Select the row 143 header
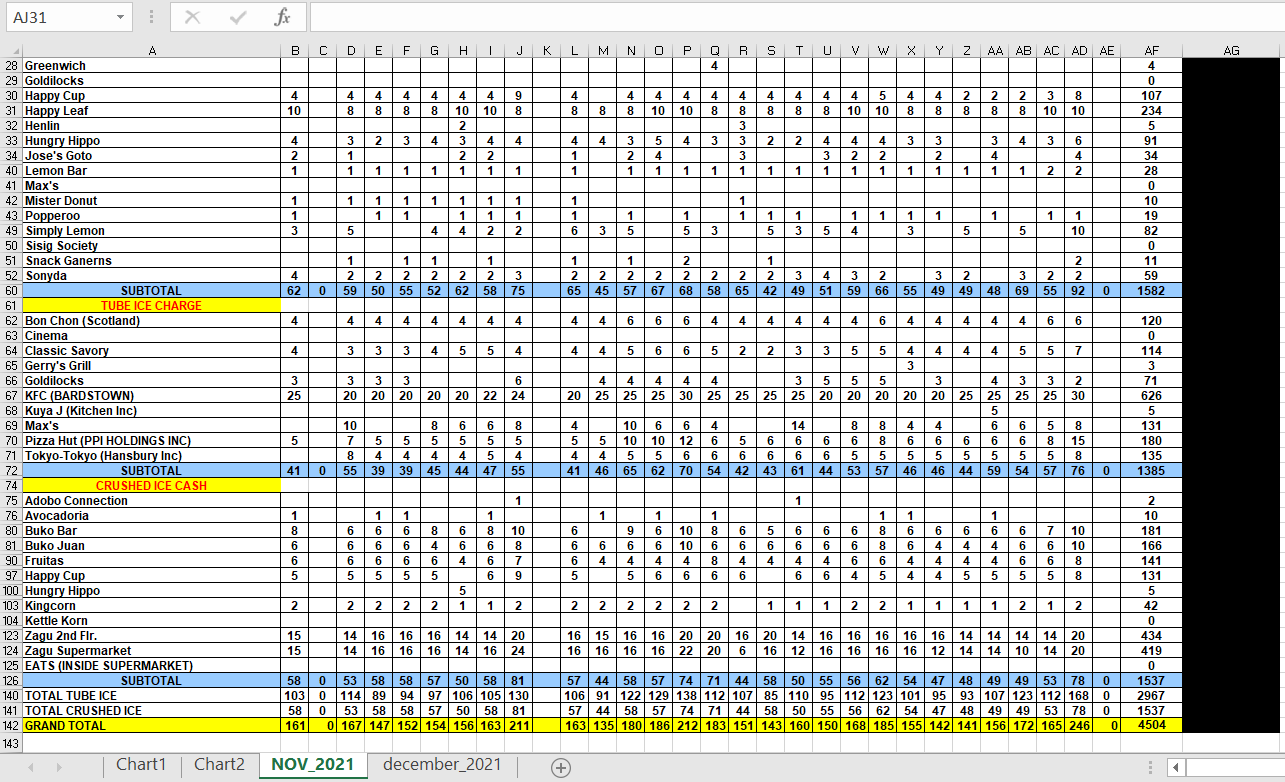This screenshot has height=782, width=1285. tap(11, 743)
